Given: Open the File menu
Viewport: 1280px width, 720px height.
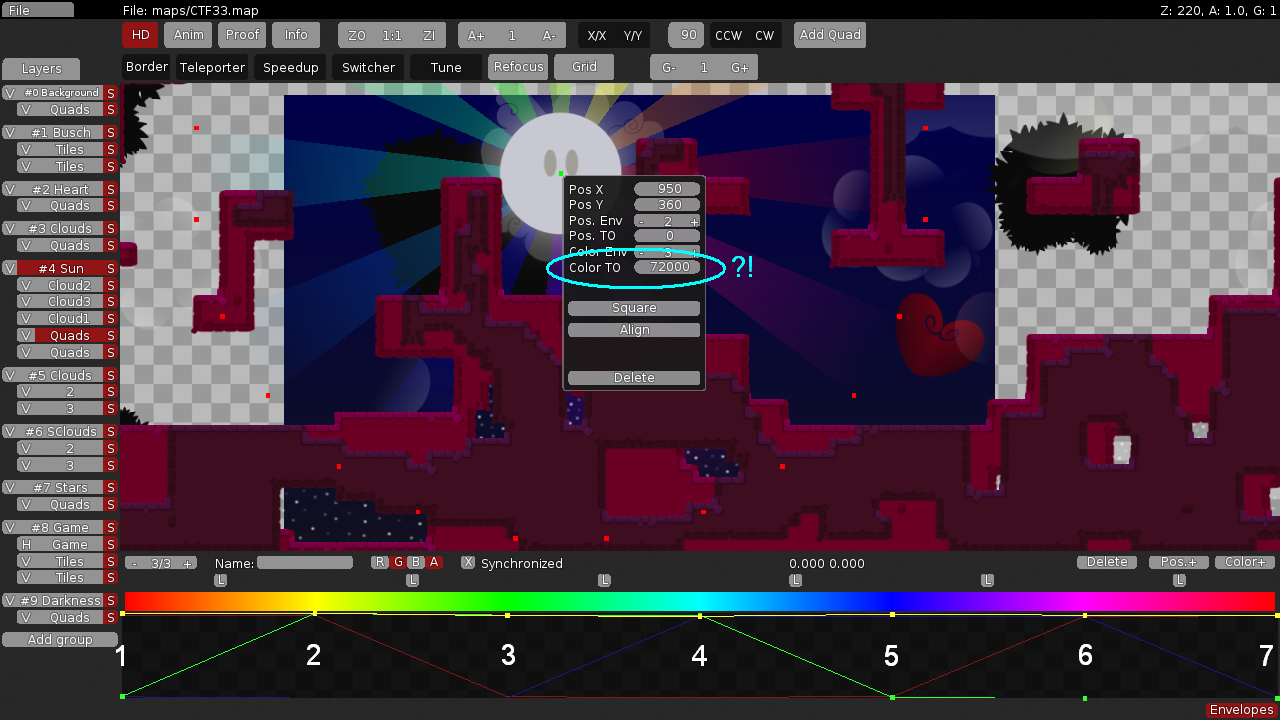Looking at the screenshot, I should point(37,10).
